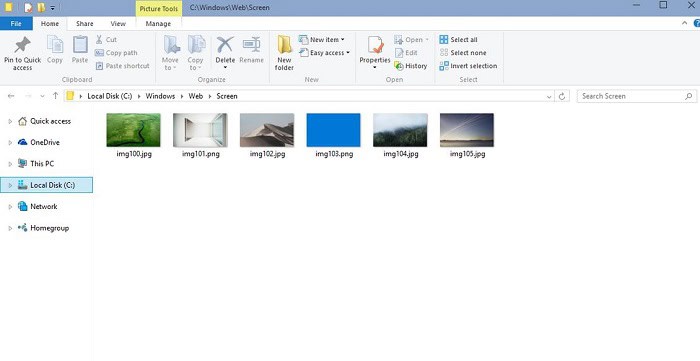Select the img102.jpg thumbnail
Viewport: 700px width, 361px height.
267,130
